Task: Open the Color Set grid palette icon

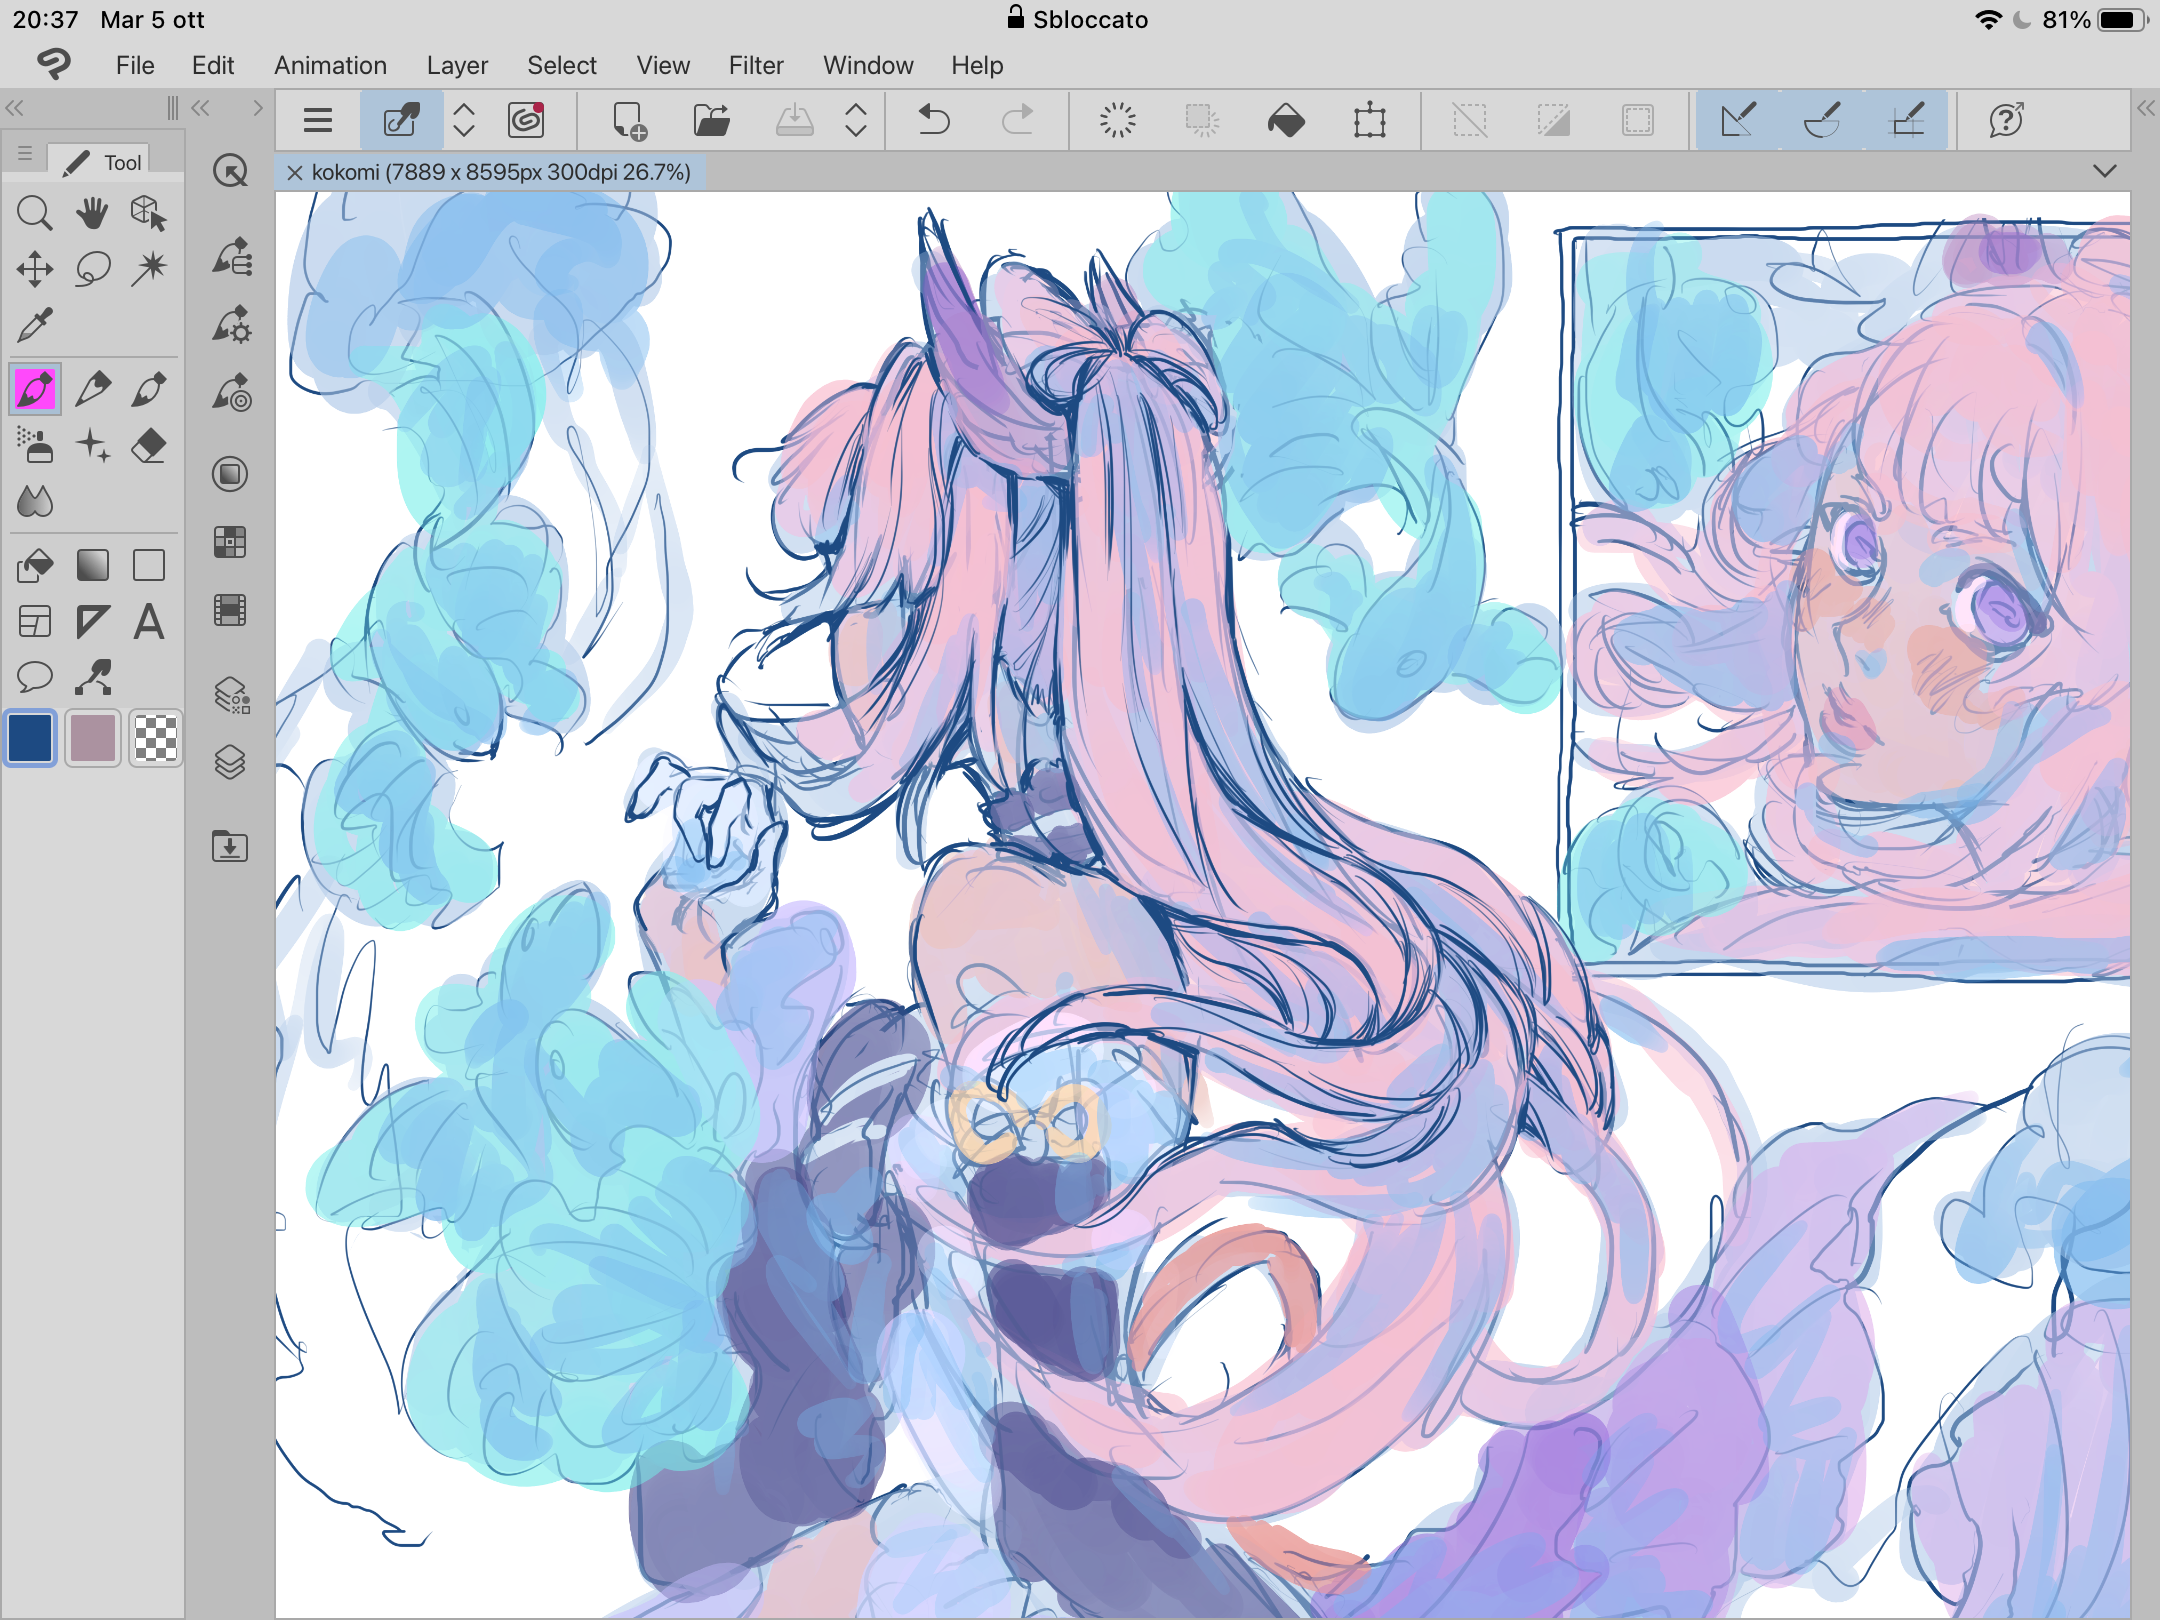Action: click(x=231, y=542)
